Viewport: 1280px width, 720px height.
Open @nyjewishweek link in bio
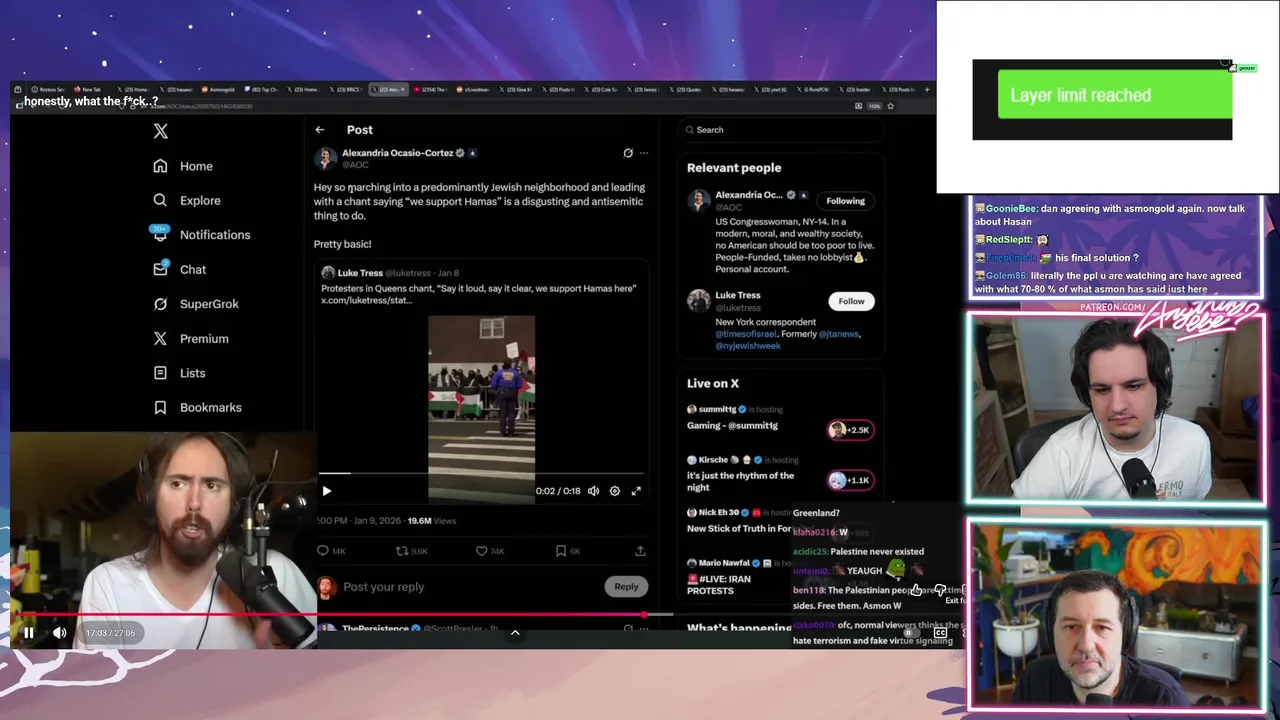(748, 346)
